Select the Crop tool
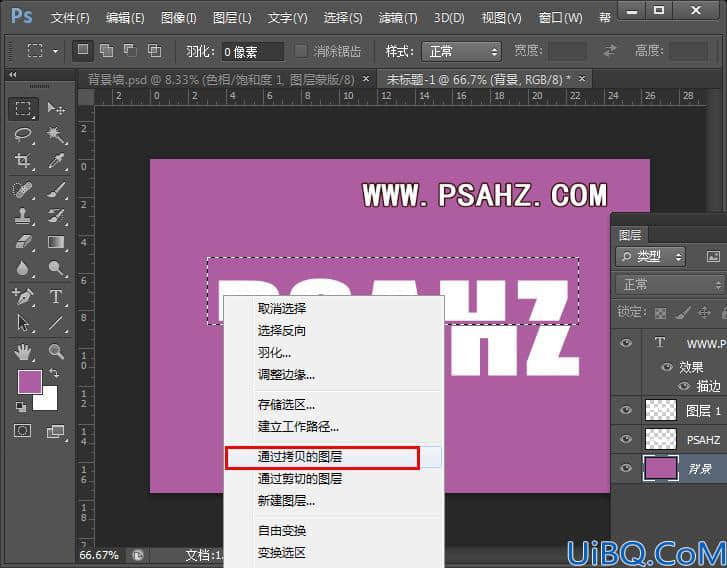727x568 pixels. click(x=23, y=161)
